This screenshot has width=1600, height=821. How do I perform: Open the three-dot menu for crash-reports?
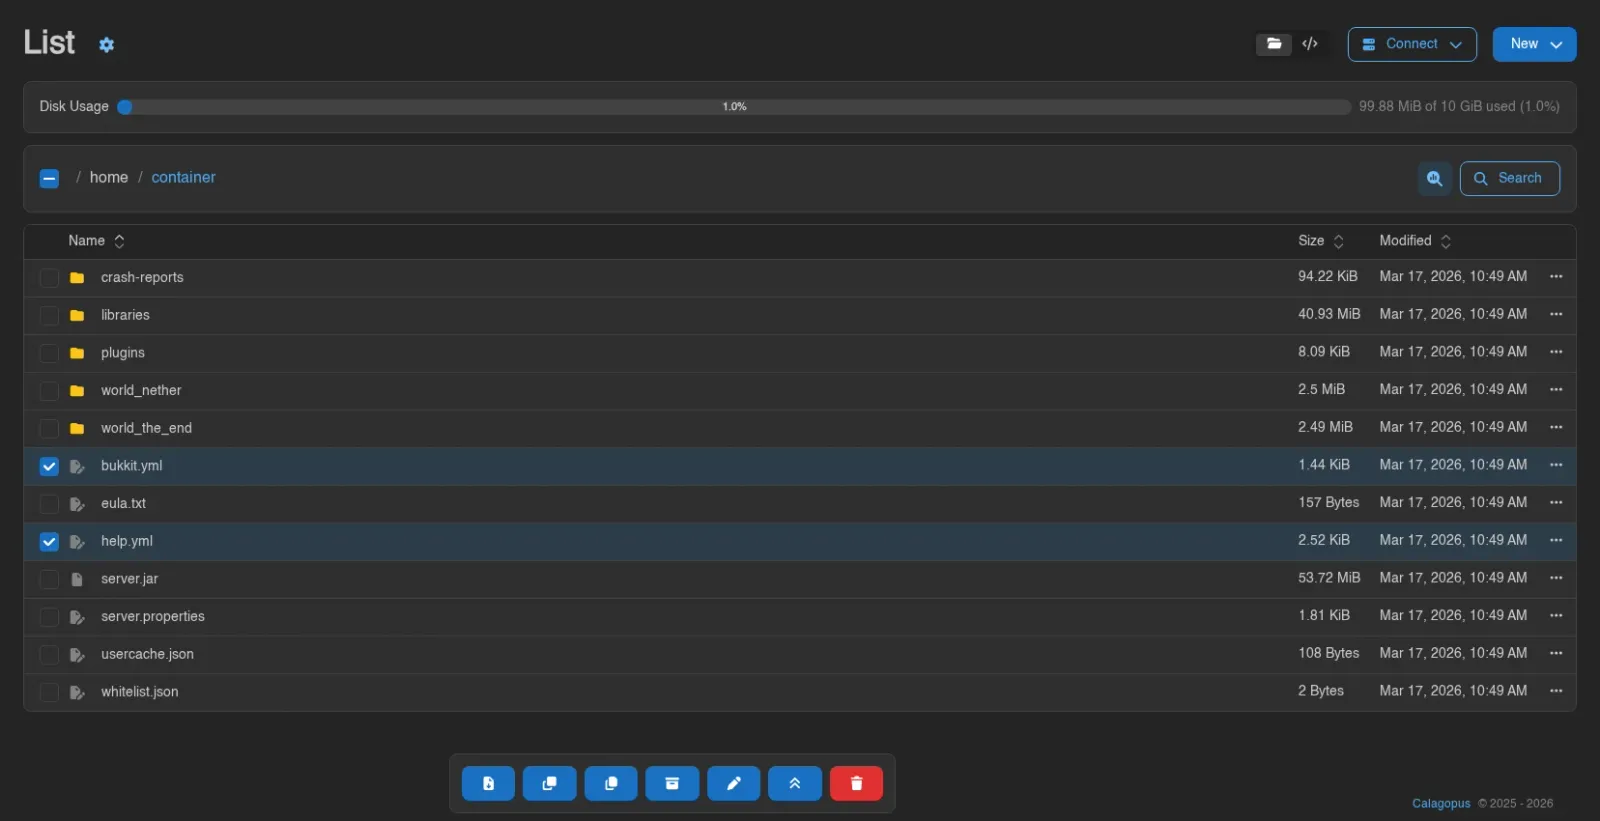(x=1556, y=277)
